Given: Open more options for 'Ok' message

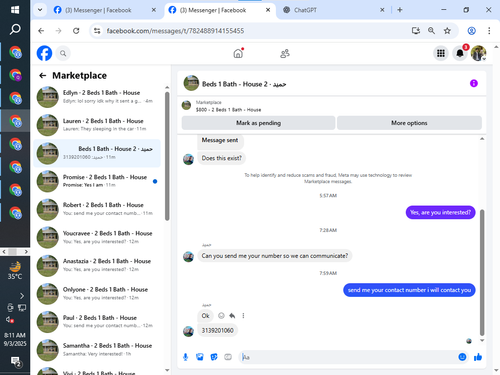Looking at the screenshot, I should point(243,316).
